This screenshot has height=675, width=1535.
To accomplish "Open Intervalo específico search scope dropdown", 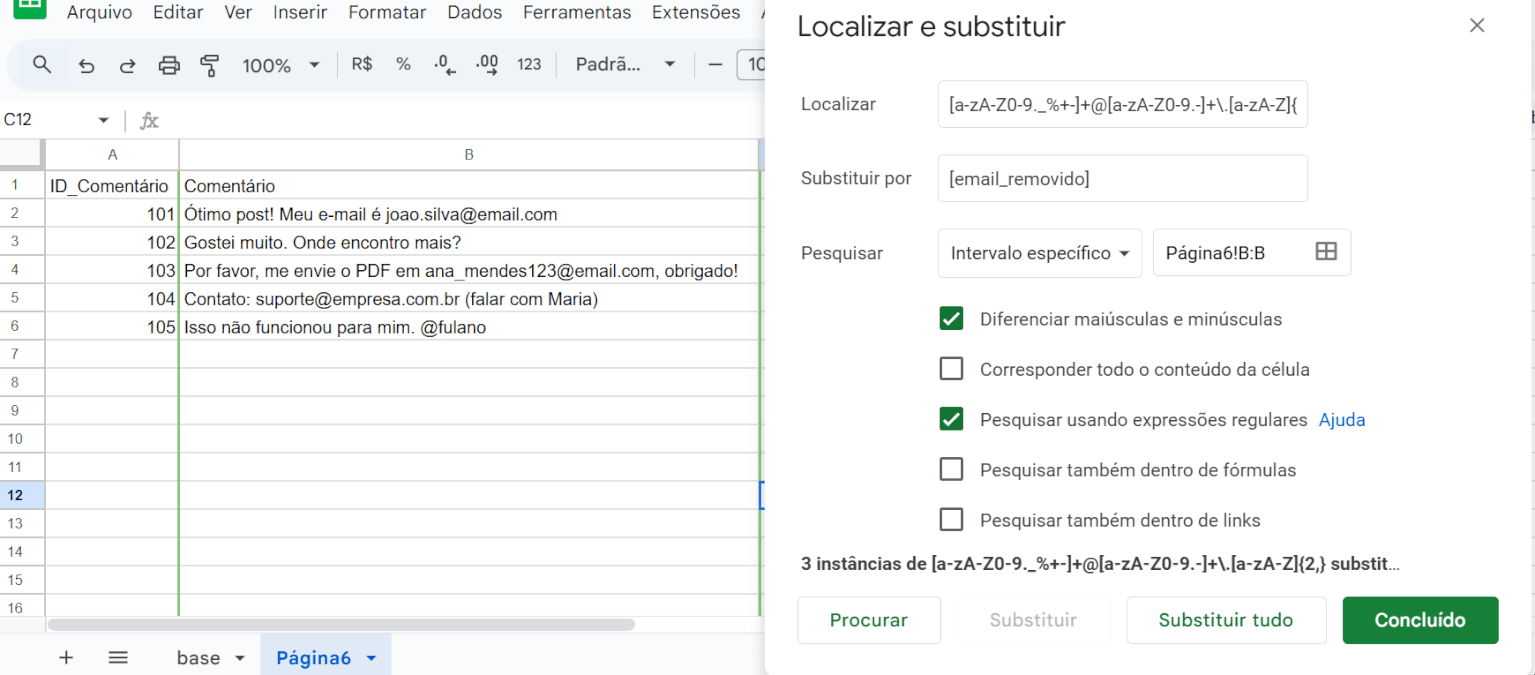I will (1040, 253).
